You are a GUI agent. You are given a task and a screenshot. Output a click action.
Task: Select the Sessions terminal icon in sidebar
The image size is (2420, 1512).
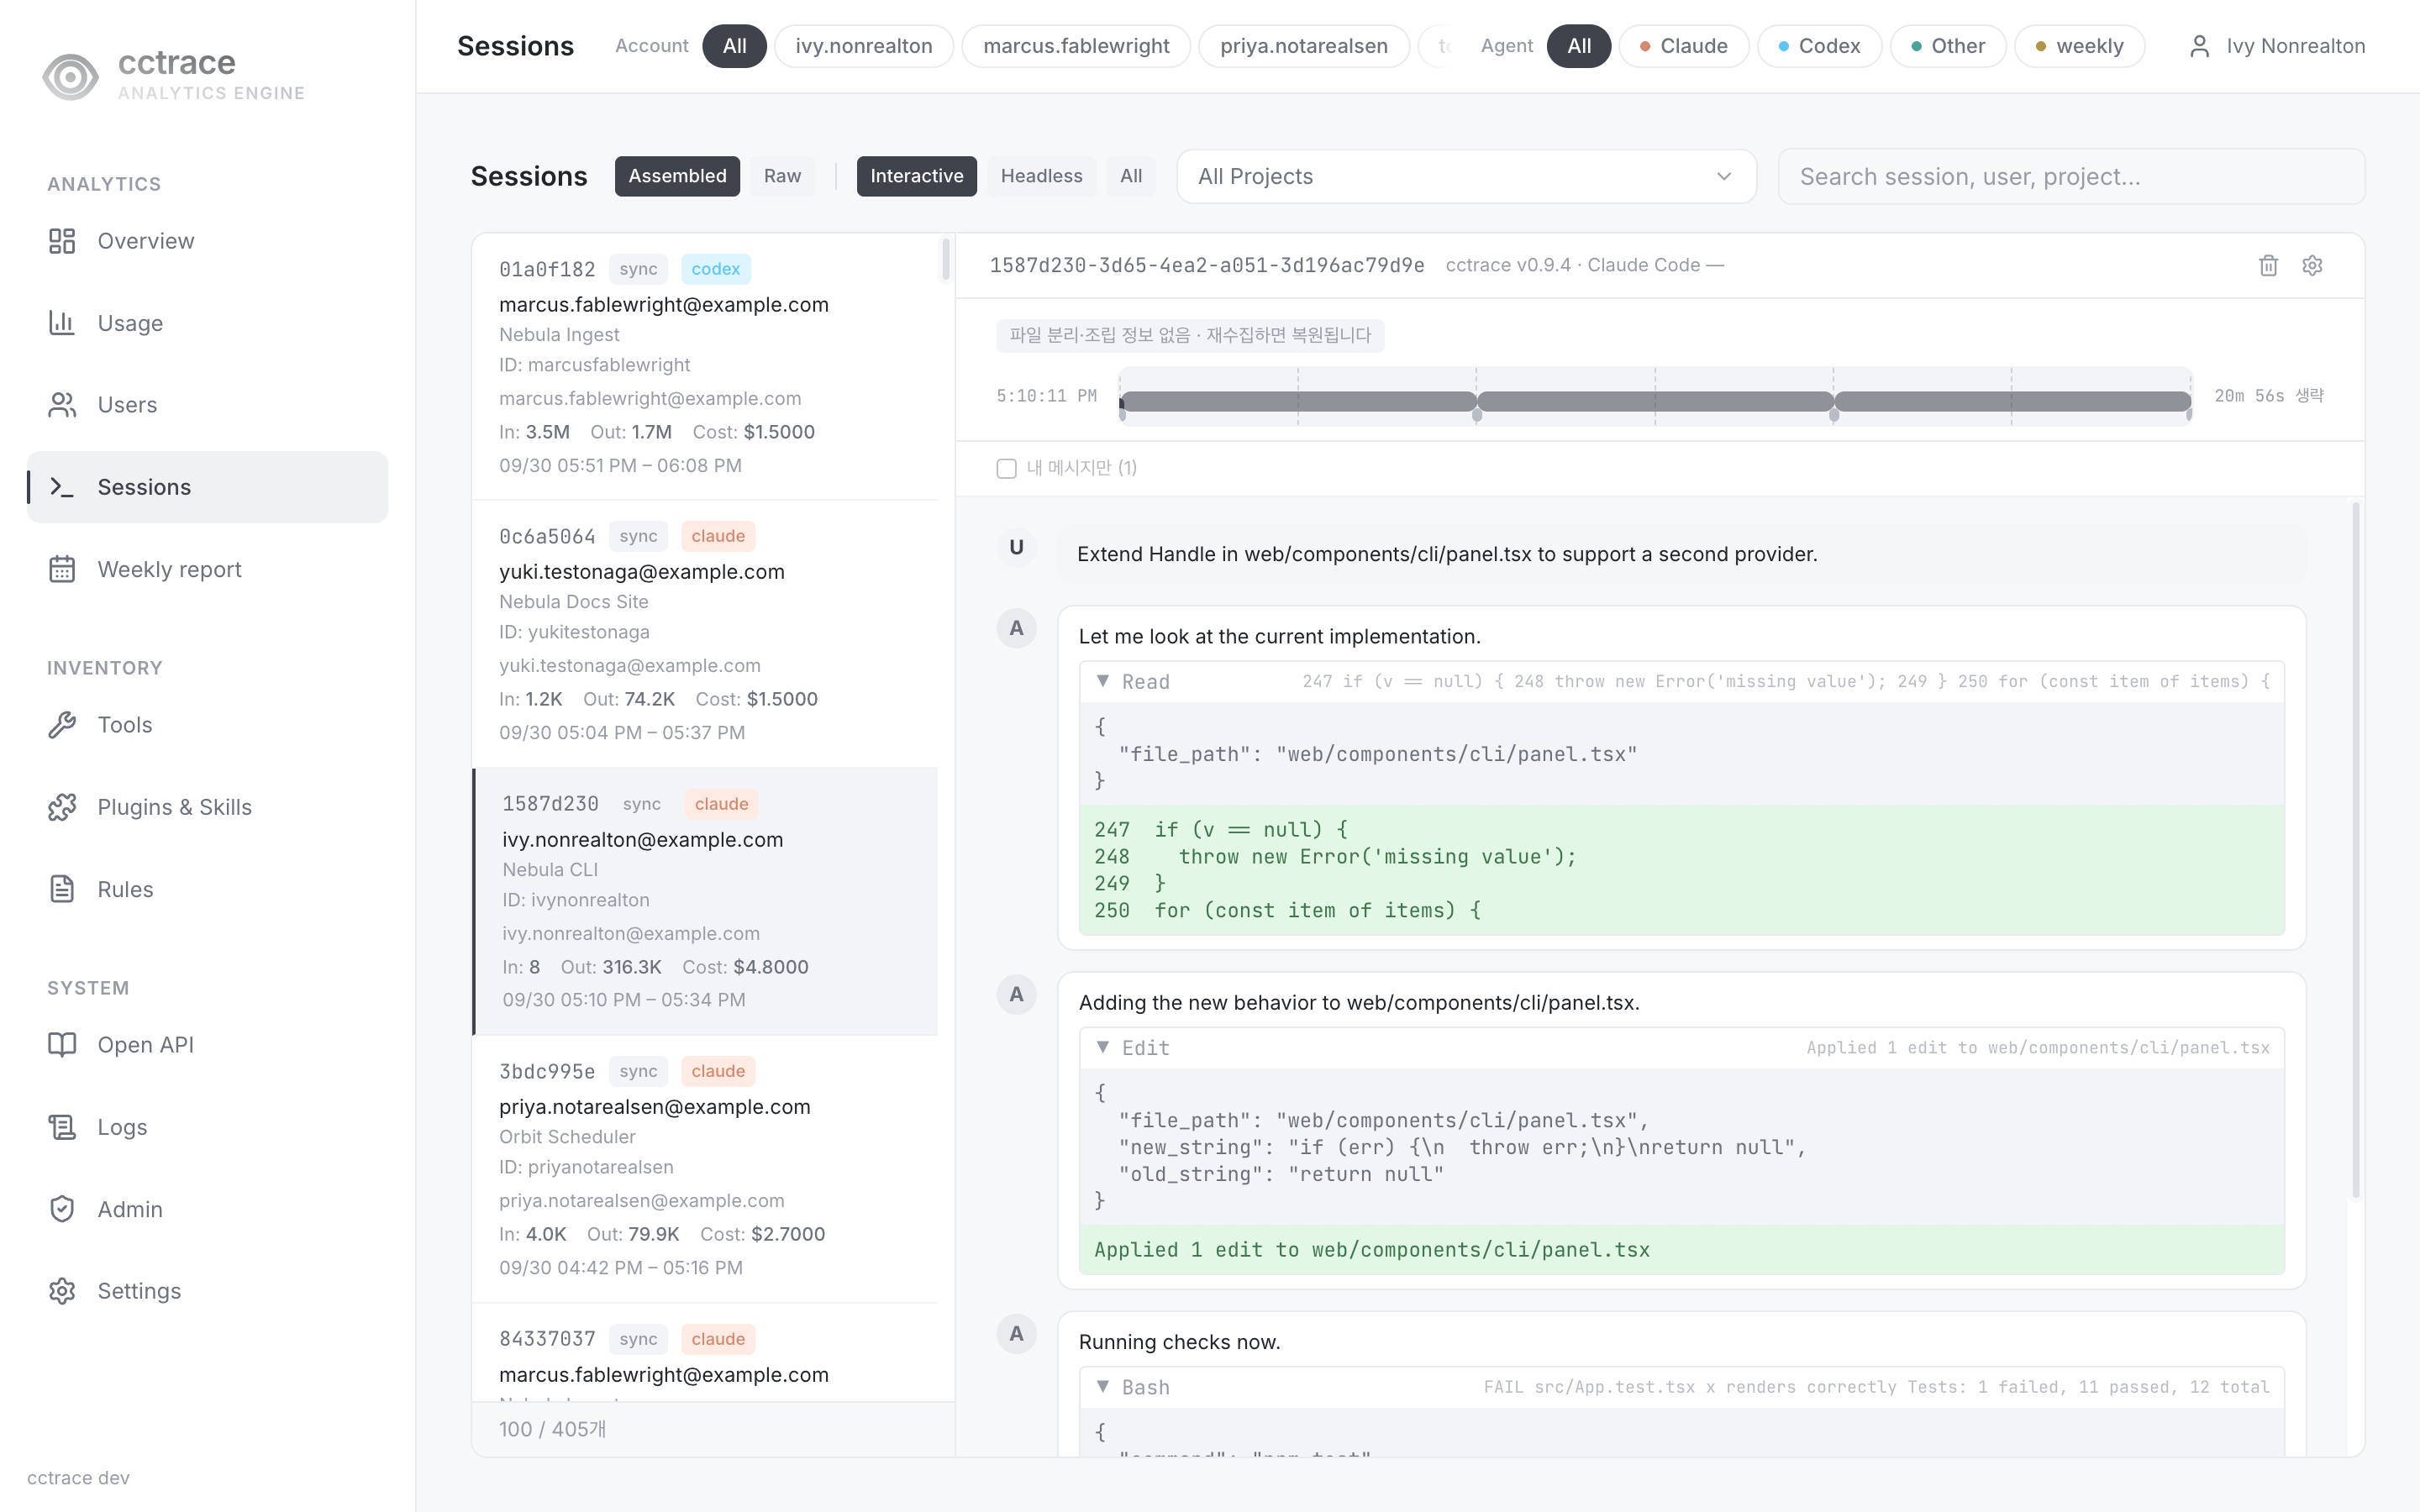pos(62,487)
